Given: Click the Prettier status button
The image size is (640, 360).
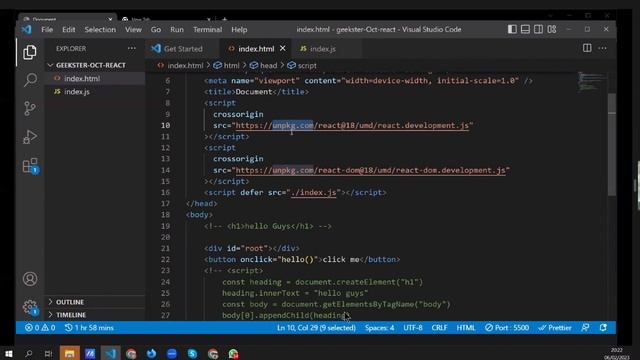Looking at the screenshot, I should pyautogui.click(x=555, y=328).
